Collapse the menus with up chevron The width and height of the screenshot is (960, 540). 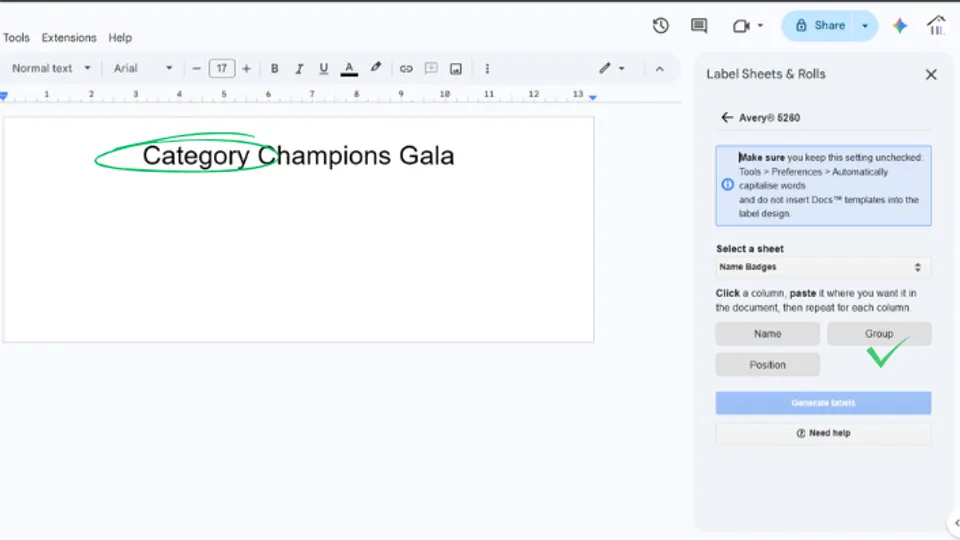(659, 69)
